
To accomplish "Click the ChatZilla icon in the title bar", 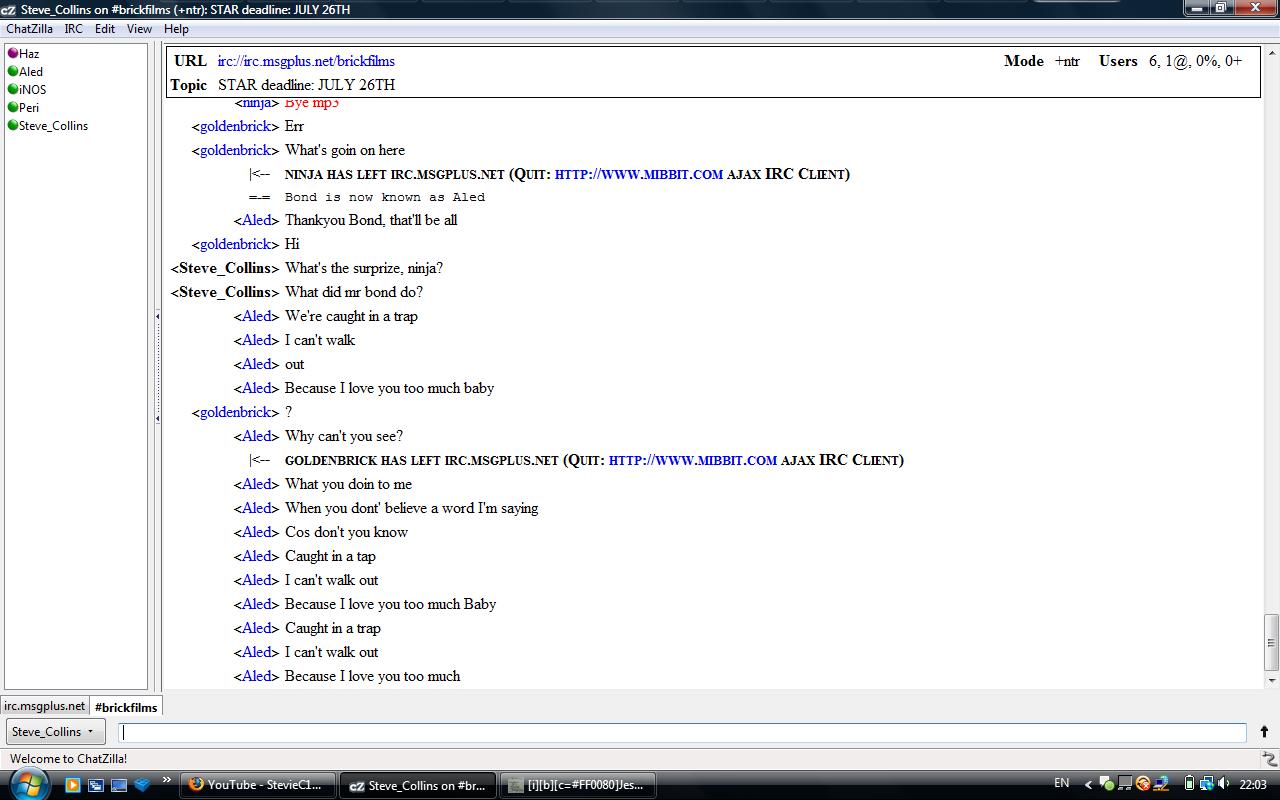I will click(9, 9).
